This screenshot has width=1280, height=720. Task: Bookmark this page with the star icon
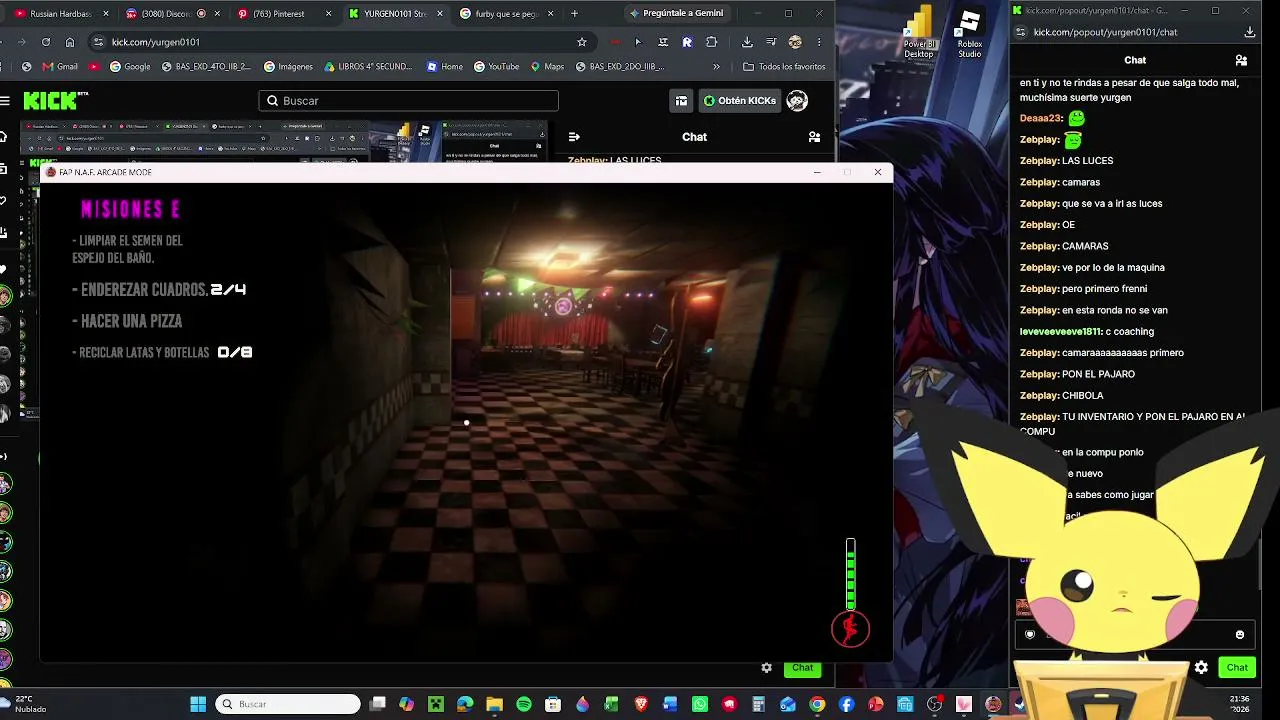pyautogui.click(x=582, y=42)
